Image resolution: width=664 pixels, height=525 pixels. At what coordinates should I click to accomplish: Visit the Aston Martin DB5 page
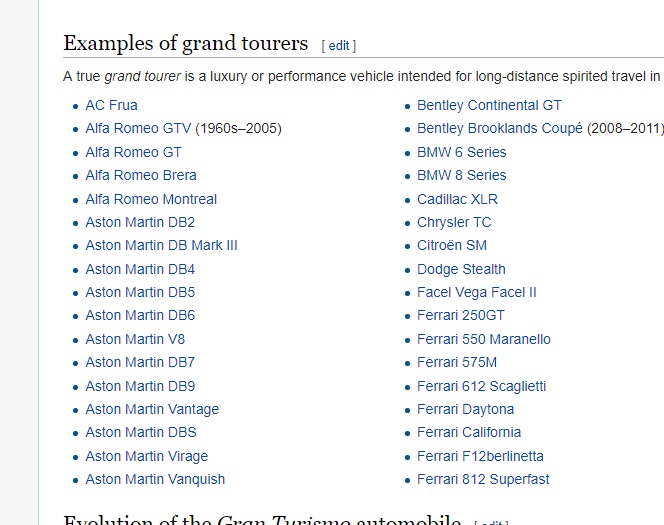click(x=140, y=292)
